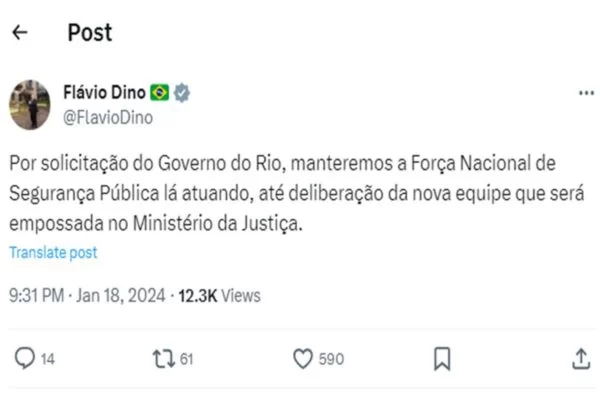The width and height of the screenshot is (600, 400).
Task: Translate this post
Action: click(53, 253)
